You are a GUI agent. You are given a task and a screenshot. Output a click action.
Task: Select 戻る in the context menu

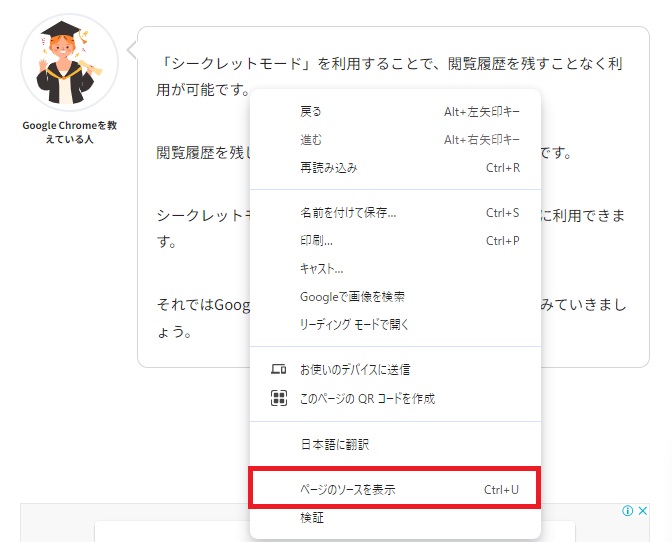click(x=395, y=112)
